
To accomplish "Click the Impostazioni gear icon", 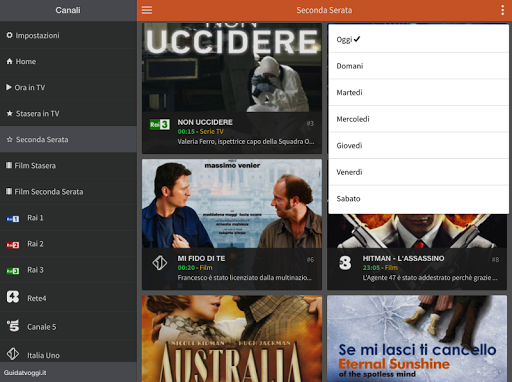I will pyautogui.click(x=9, y=35).
